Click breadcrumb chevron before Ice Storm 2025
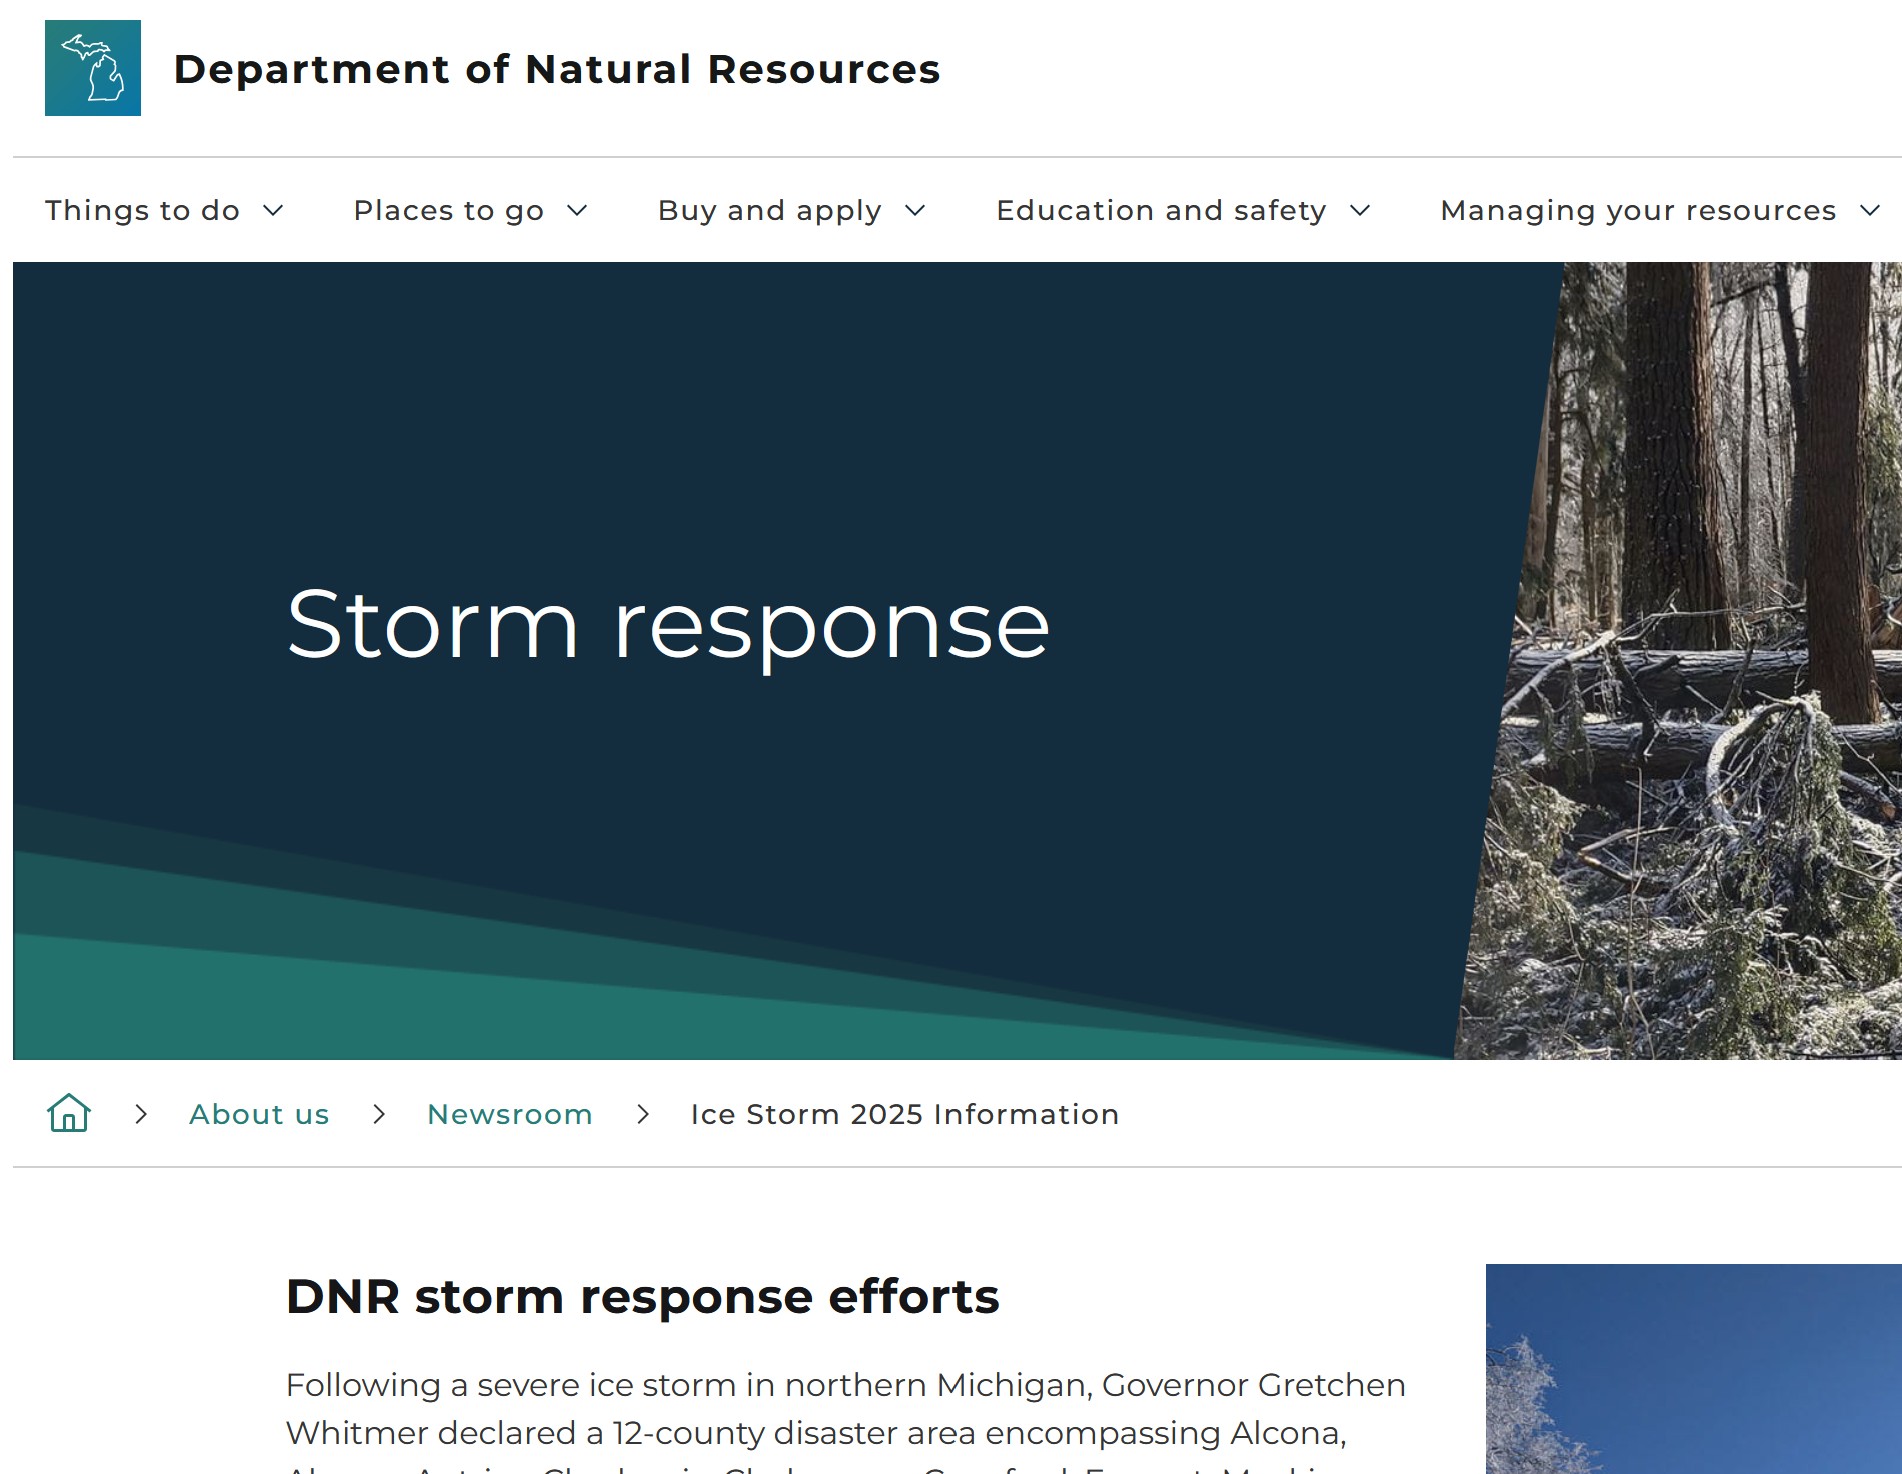1902x1474 pixels. (x=643, y=1114)
